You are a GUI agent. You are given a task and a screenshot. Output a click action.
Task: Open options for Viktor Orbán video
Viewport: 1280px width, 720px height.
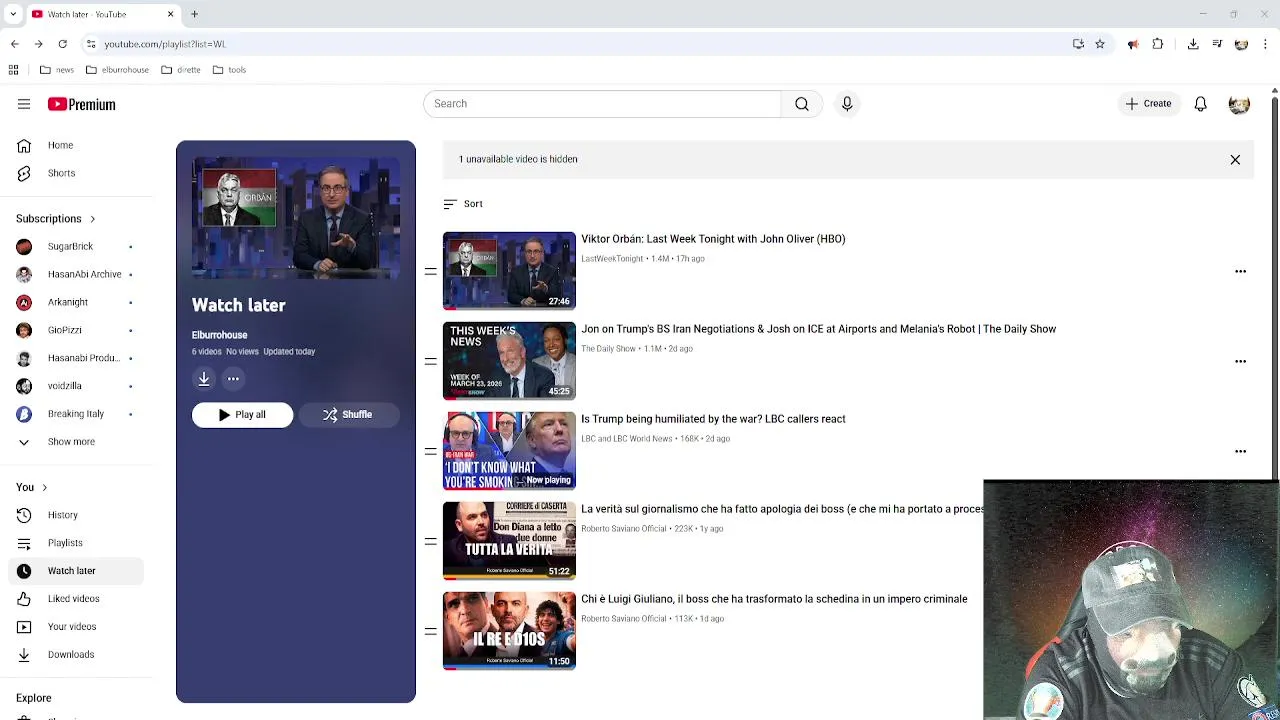(1240, 271)
